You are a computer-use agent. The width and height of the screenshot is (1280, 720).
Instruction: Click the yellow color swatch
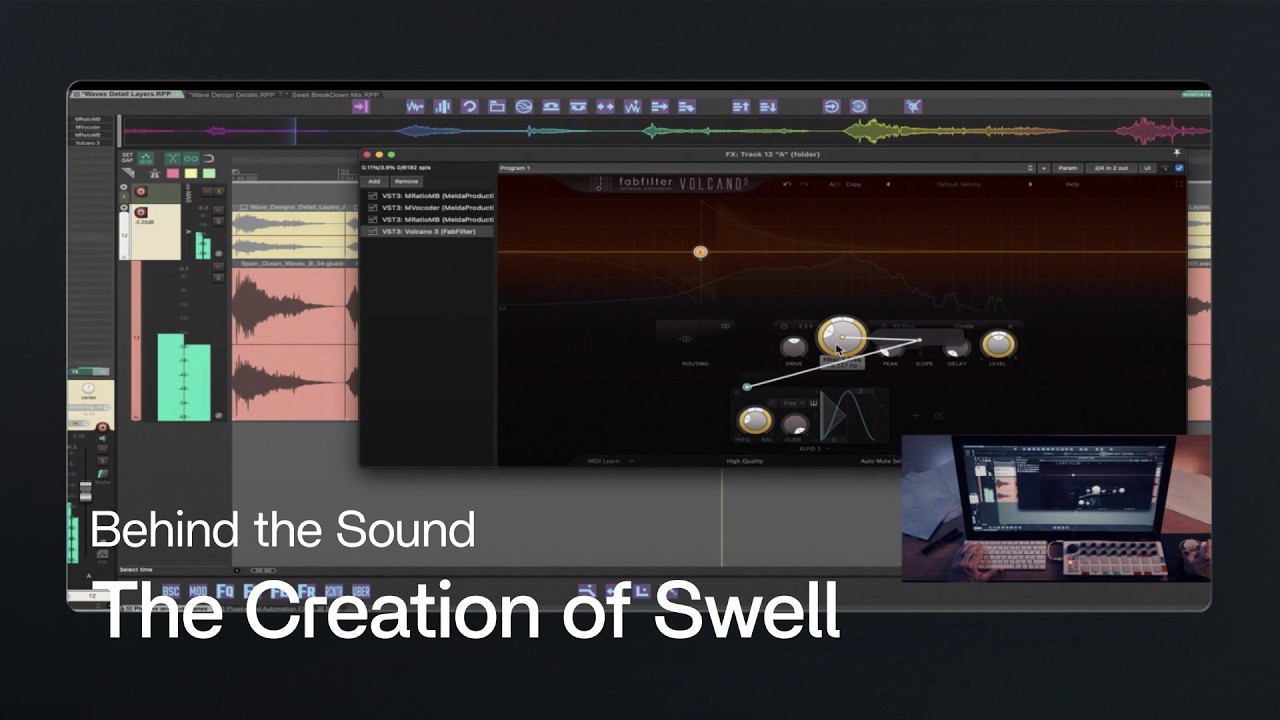190,173
